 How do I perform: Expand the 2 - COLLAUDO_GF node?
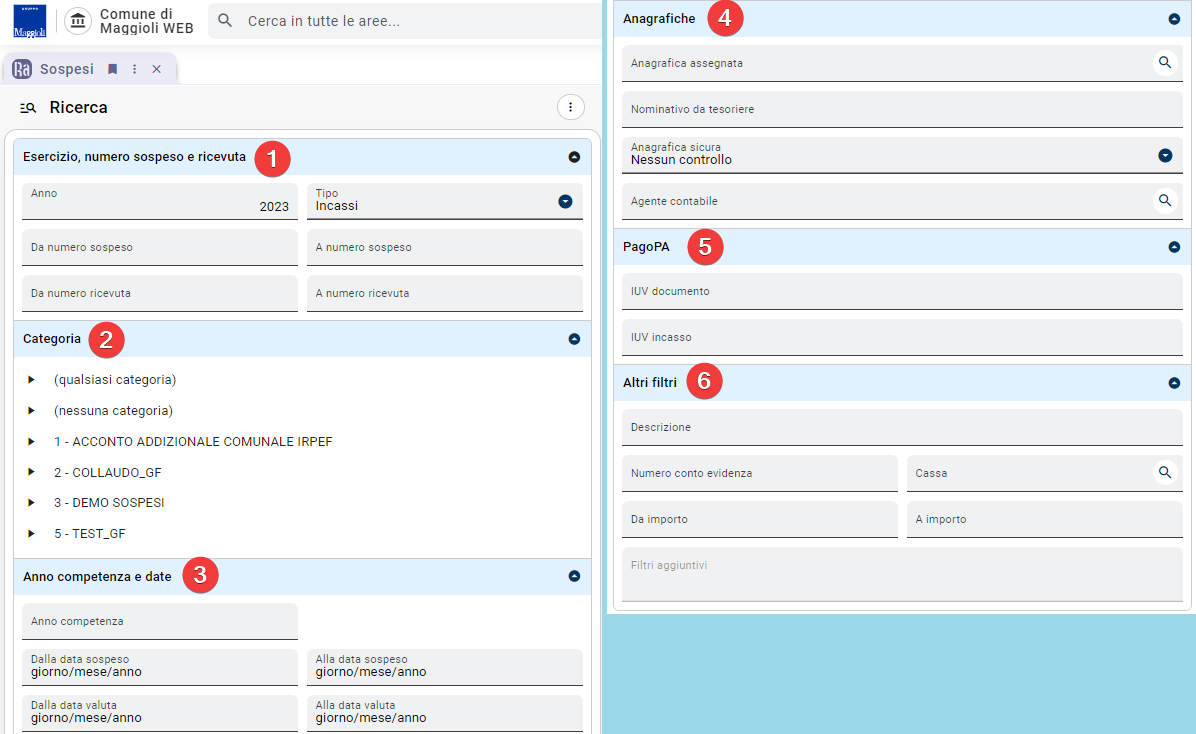pos(31,472)
